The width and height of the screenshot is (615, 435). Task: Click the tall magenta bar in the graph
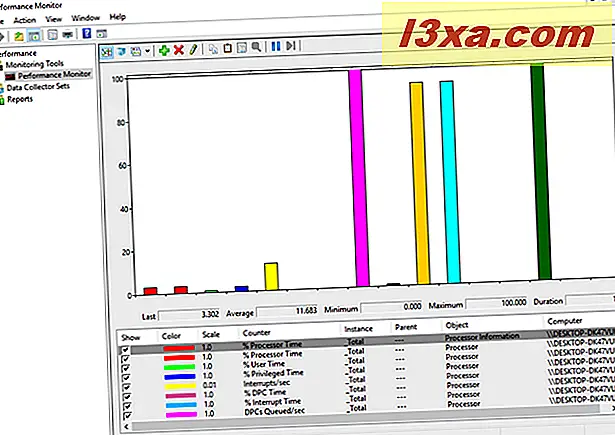(x=359, y=178)
